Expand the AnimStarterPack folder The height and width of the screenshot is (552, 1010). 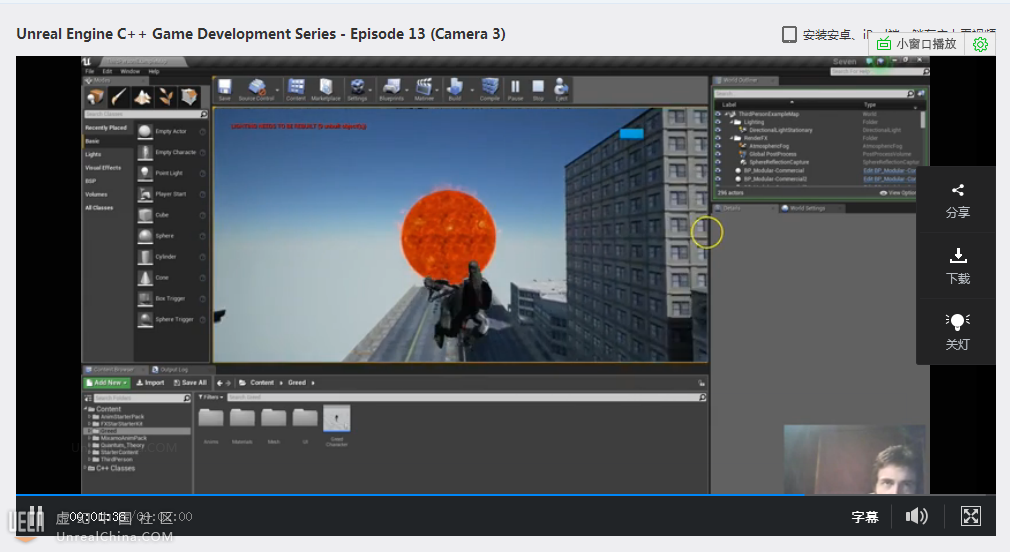click(x=90, y=417)
